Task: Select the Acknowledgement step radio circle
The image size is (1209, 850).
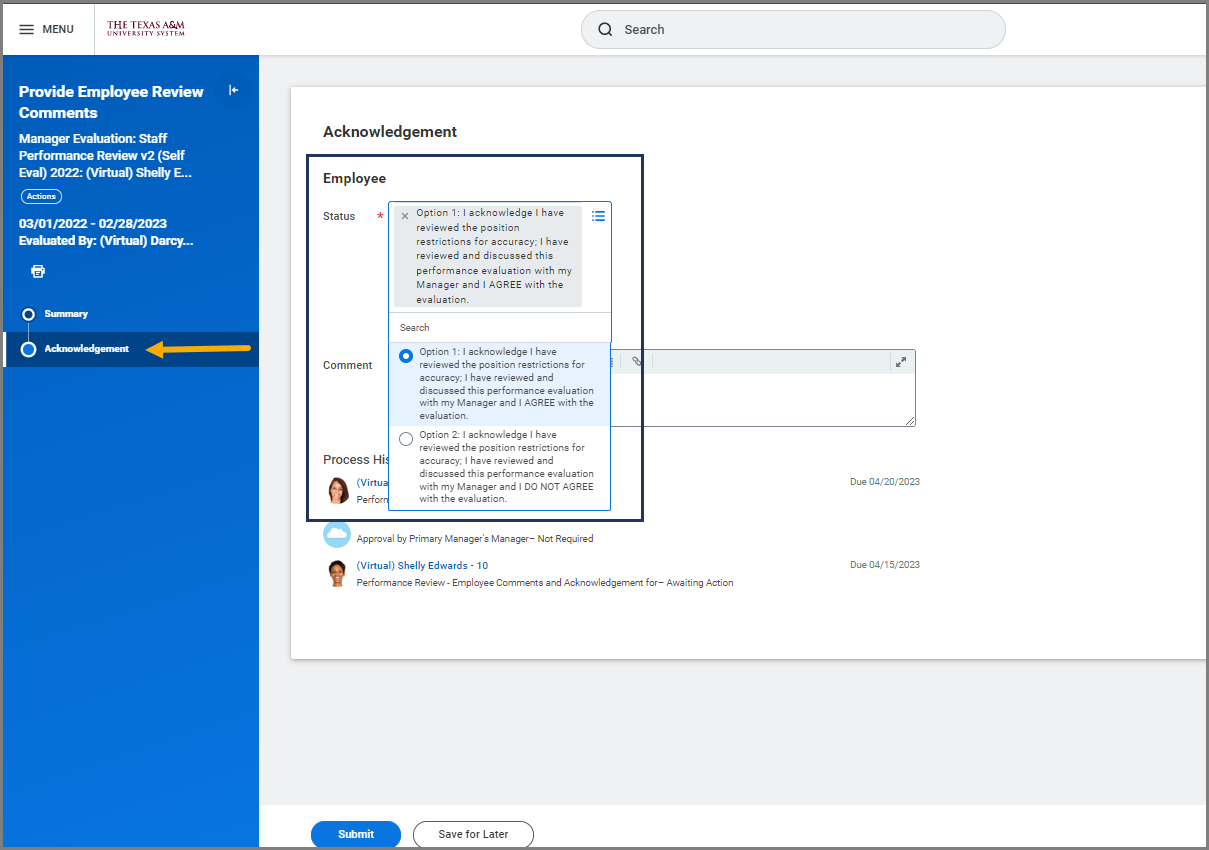Action: [x=29, y=349]
